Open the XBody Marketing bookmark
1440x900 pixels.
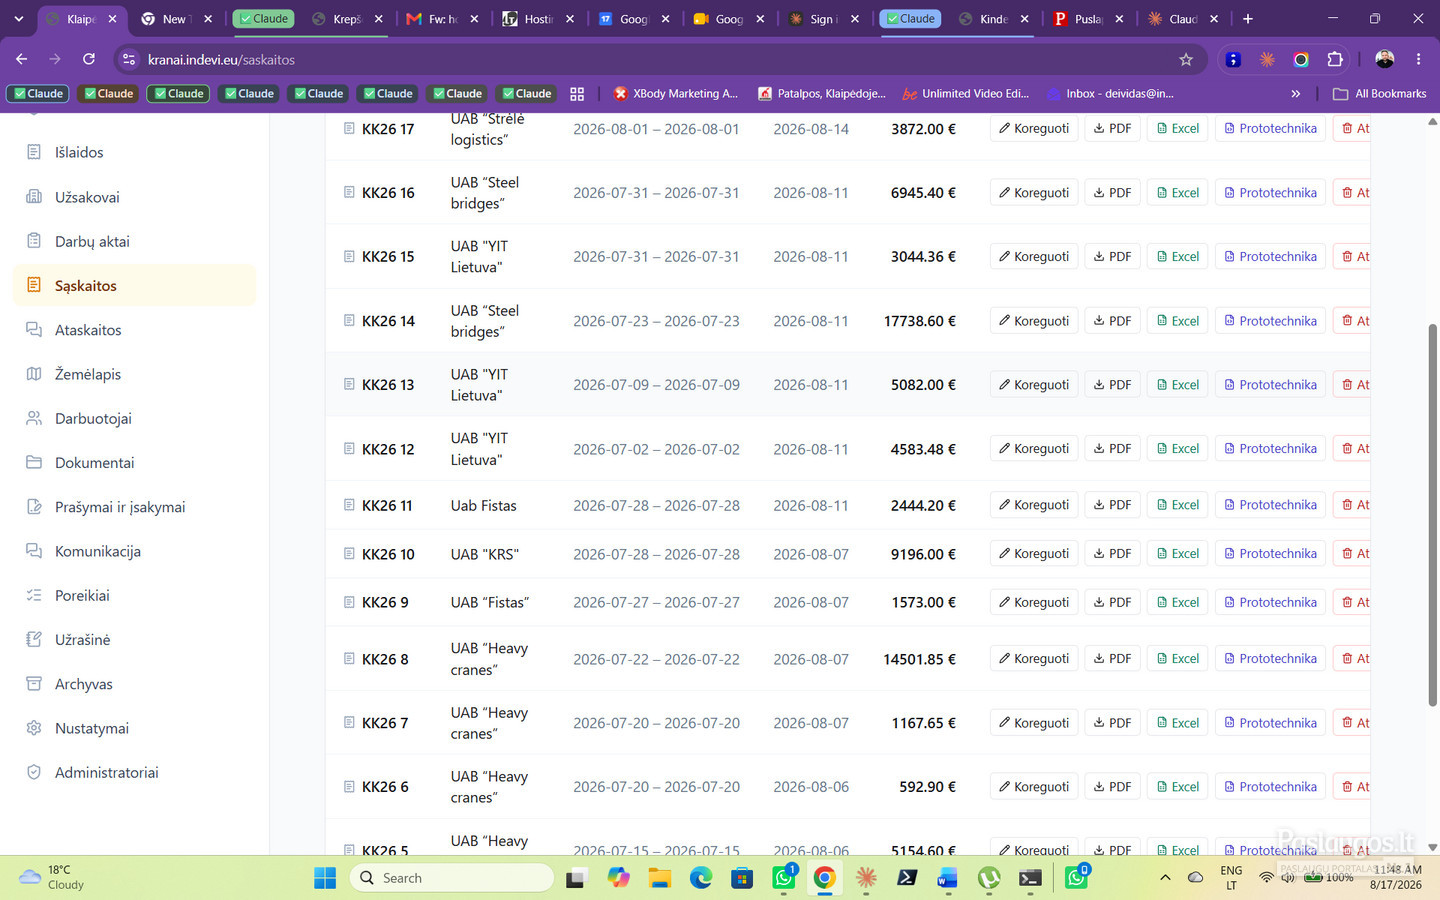pyautogui.click(x=676, y=94)
